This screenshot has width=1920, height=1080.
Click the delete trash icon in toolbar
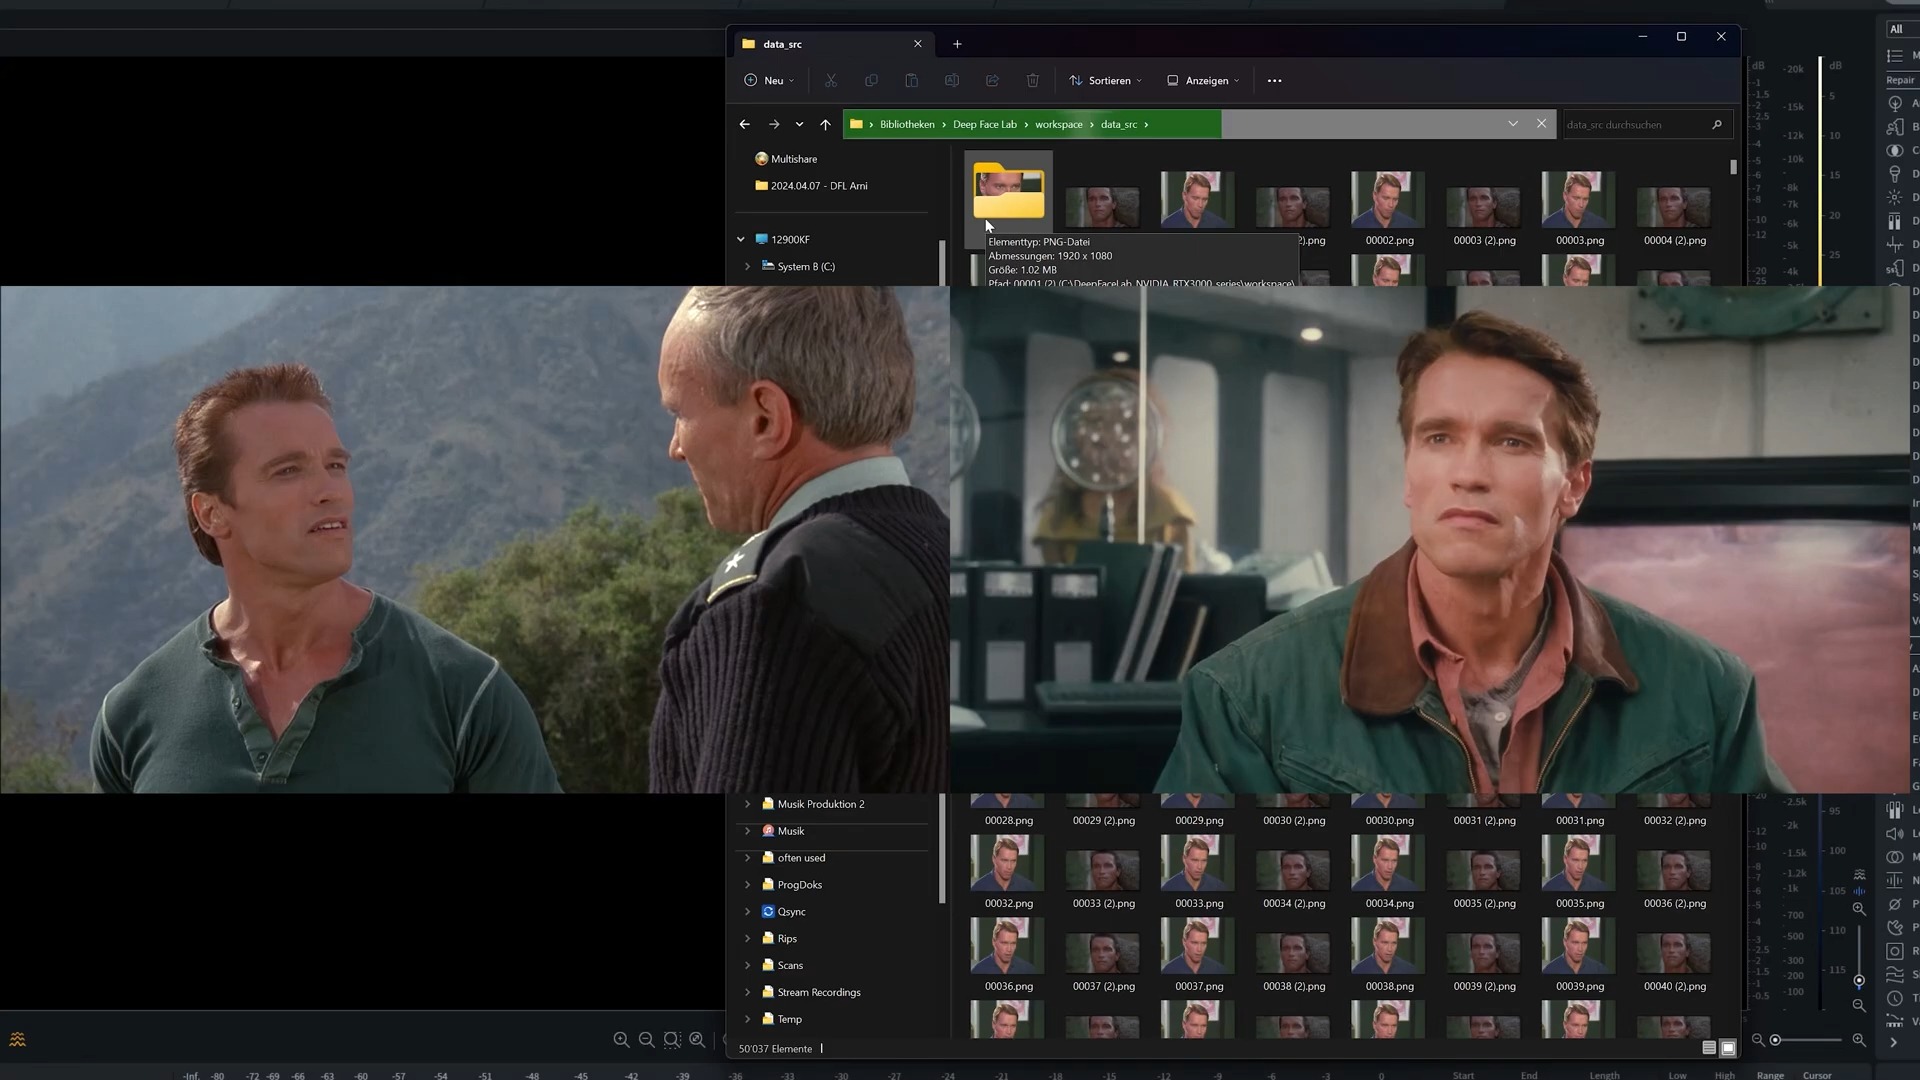click(x=1032, y=81)
